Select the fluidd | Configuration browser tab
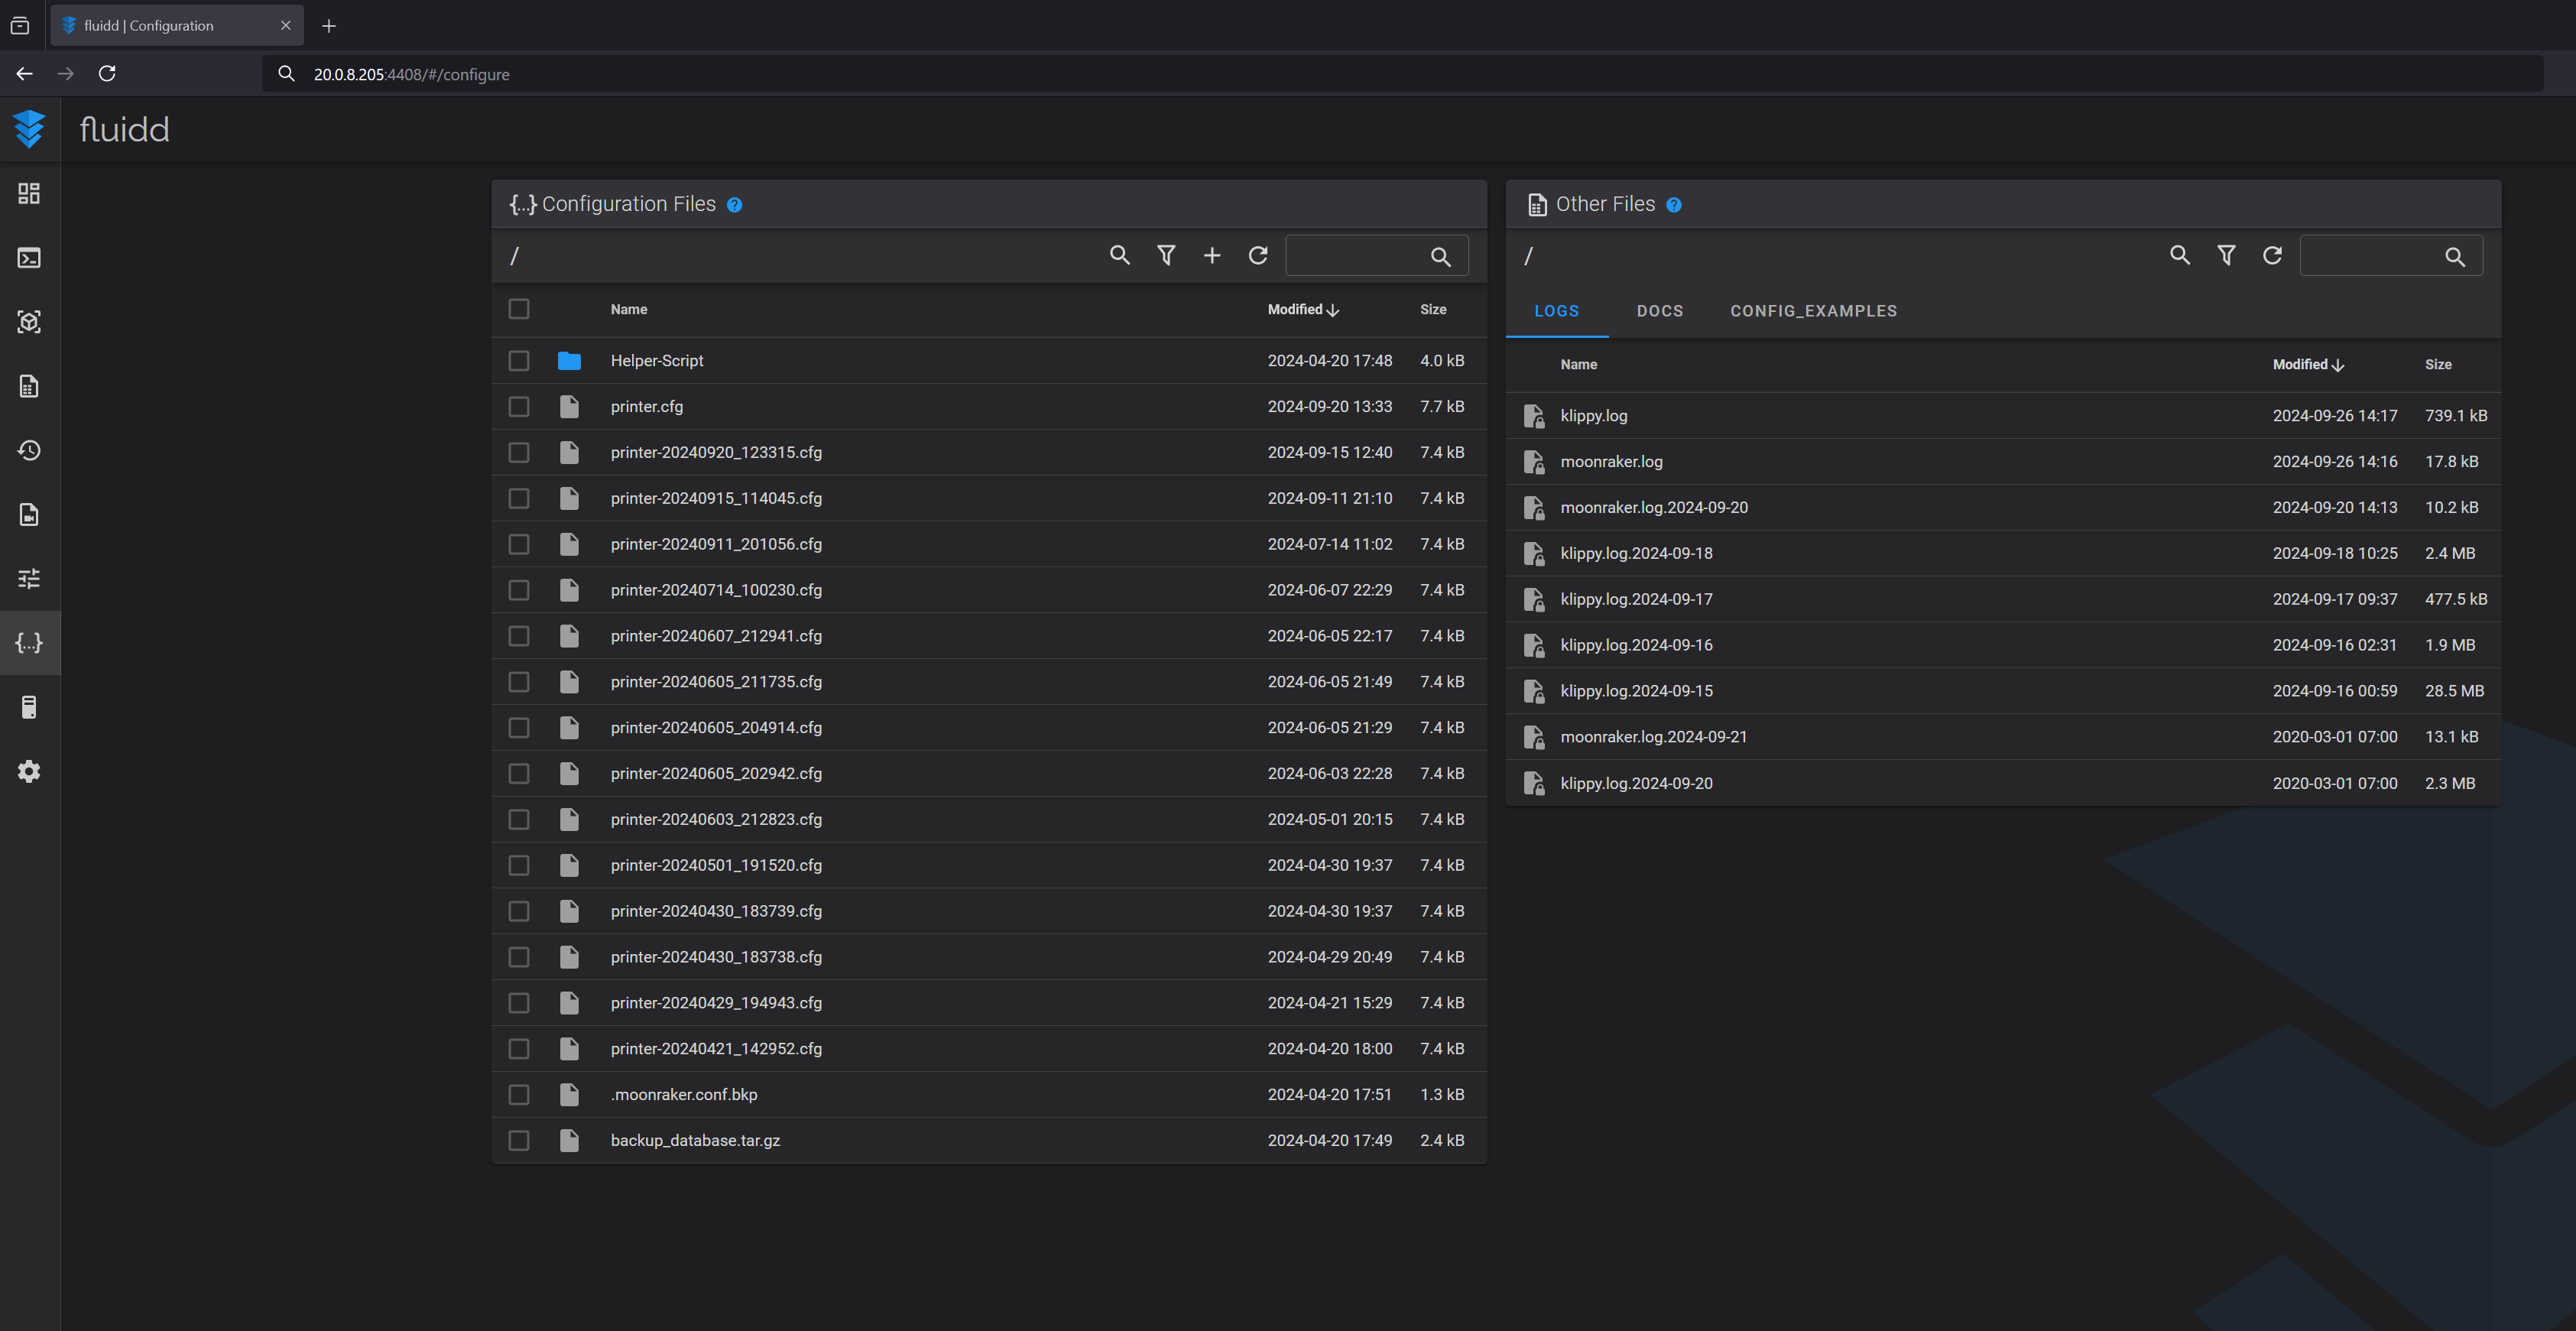 (x=177, y=26)
